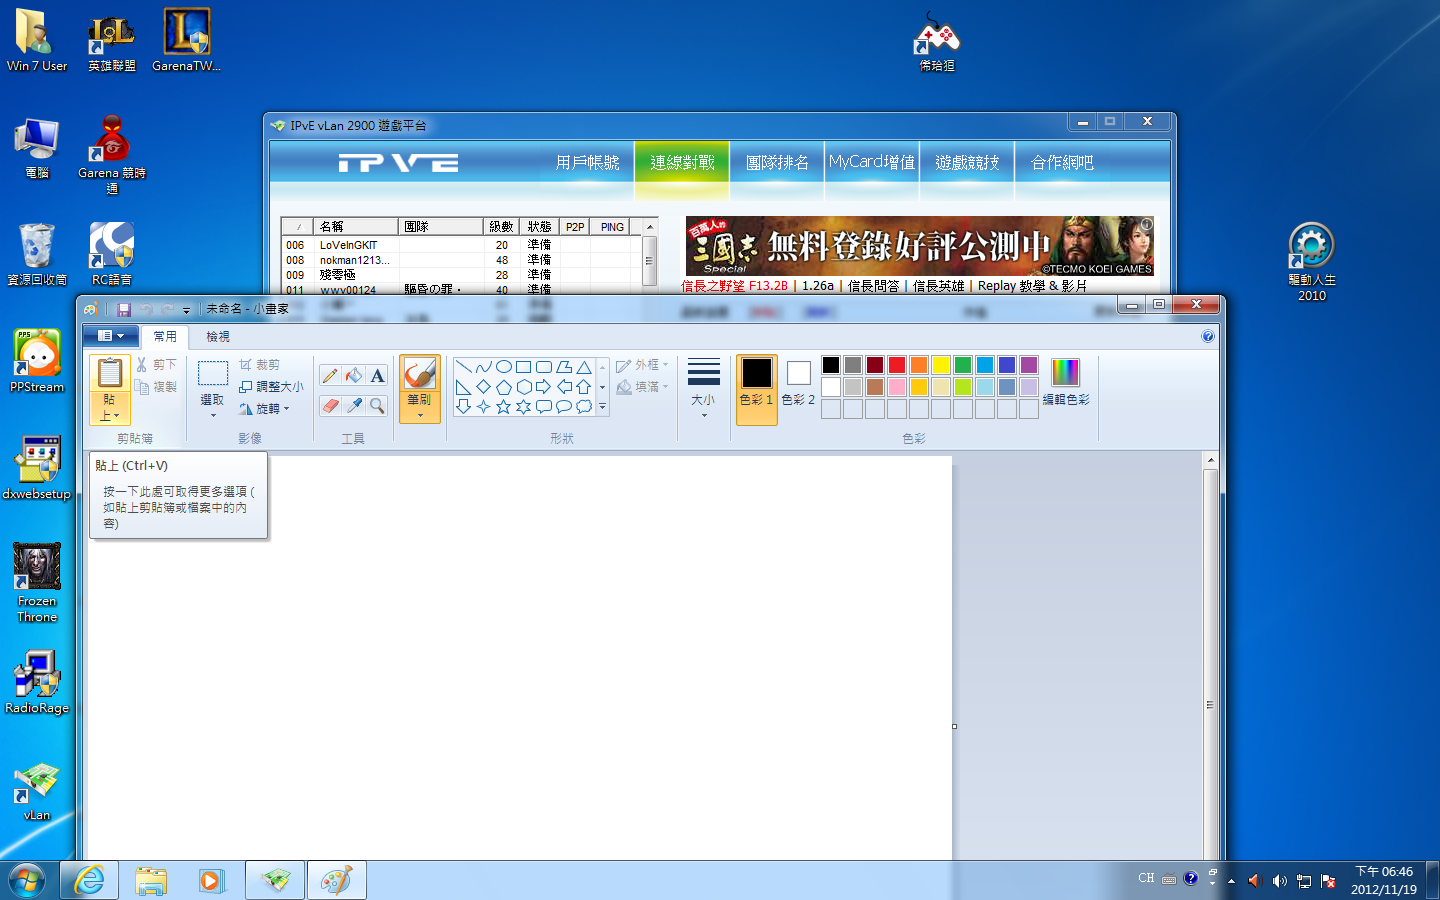Select the Five-point star shape
1440x900 pixels.
(x=504, y=407)
